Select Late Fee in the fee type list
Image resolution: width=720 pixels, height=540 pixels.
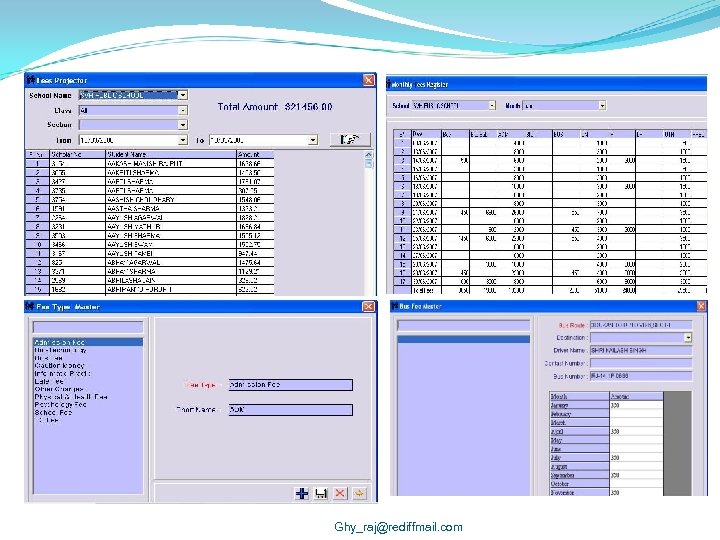(x=49, y=381)
